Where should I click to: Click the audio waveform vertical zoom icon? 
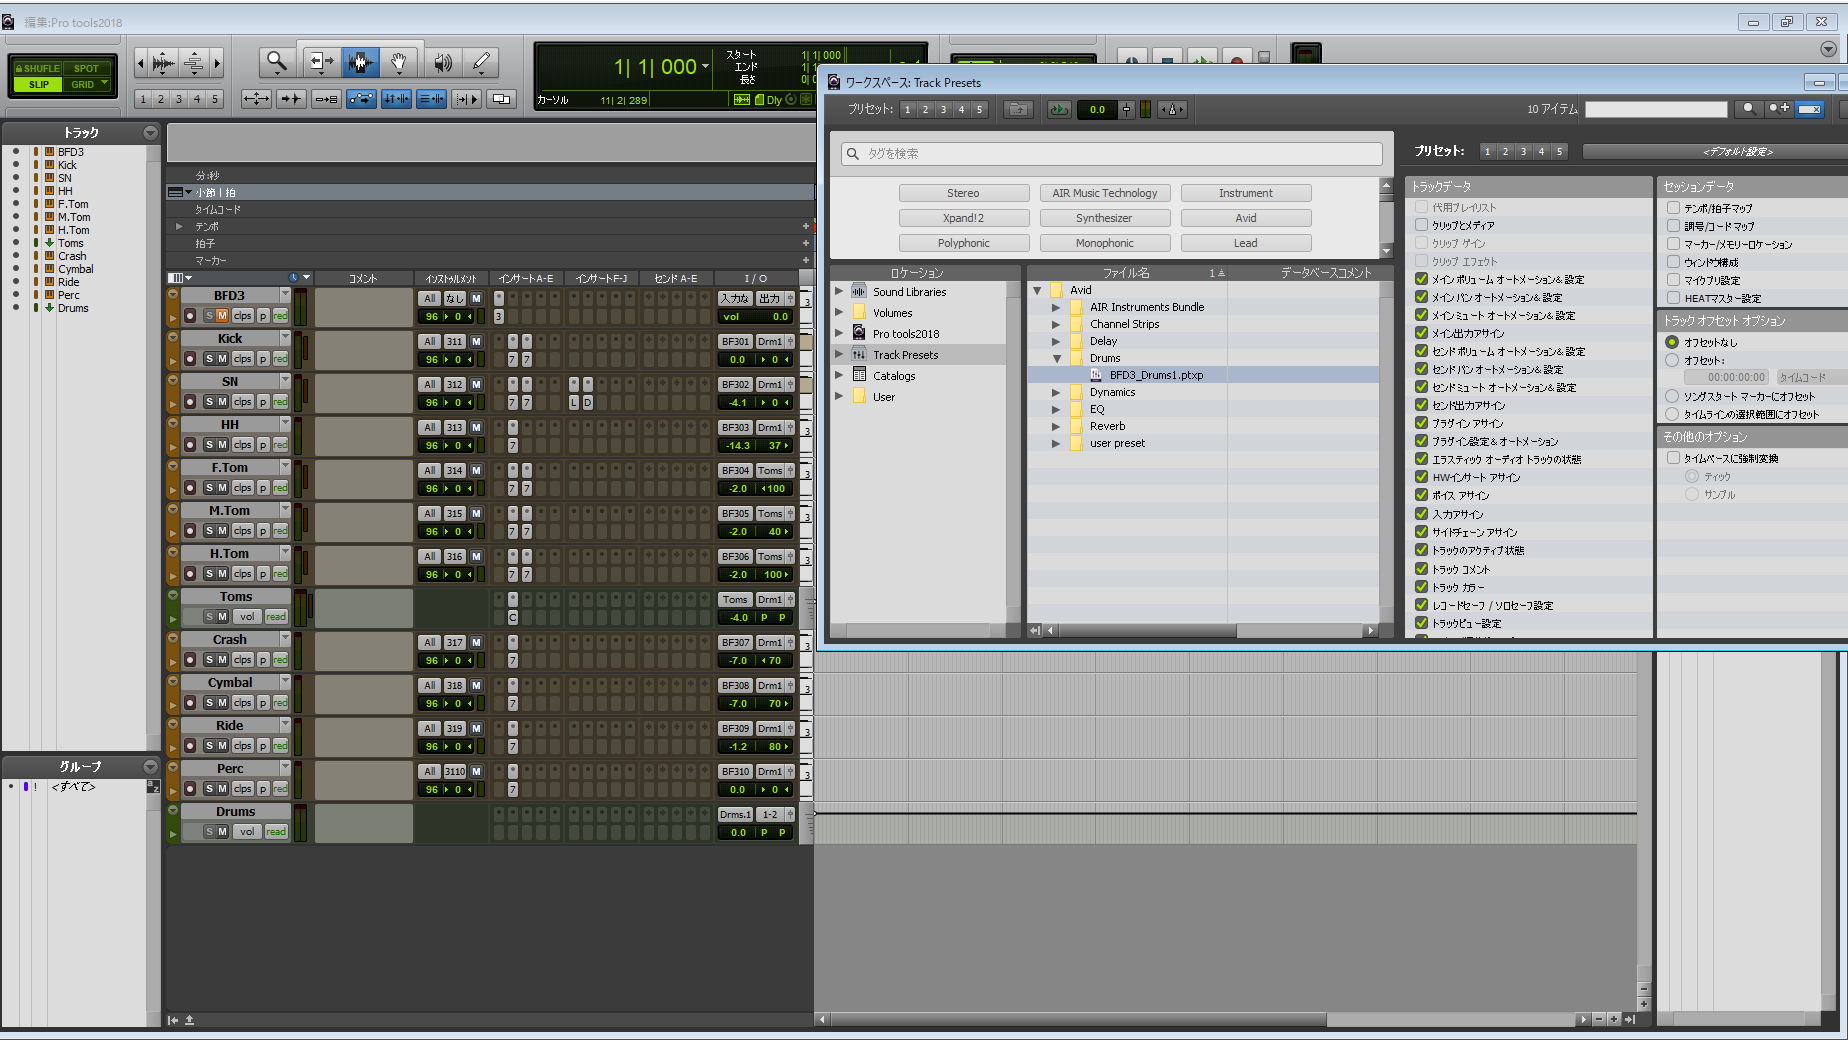coord(163,63)
